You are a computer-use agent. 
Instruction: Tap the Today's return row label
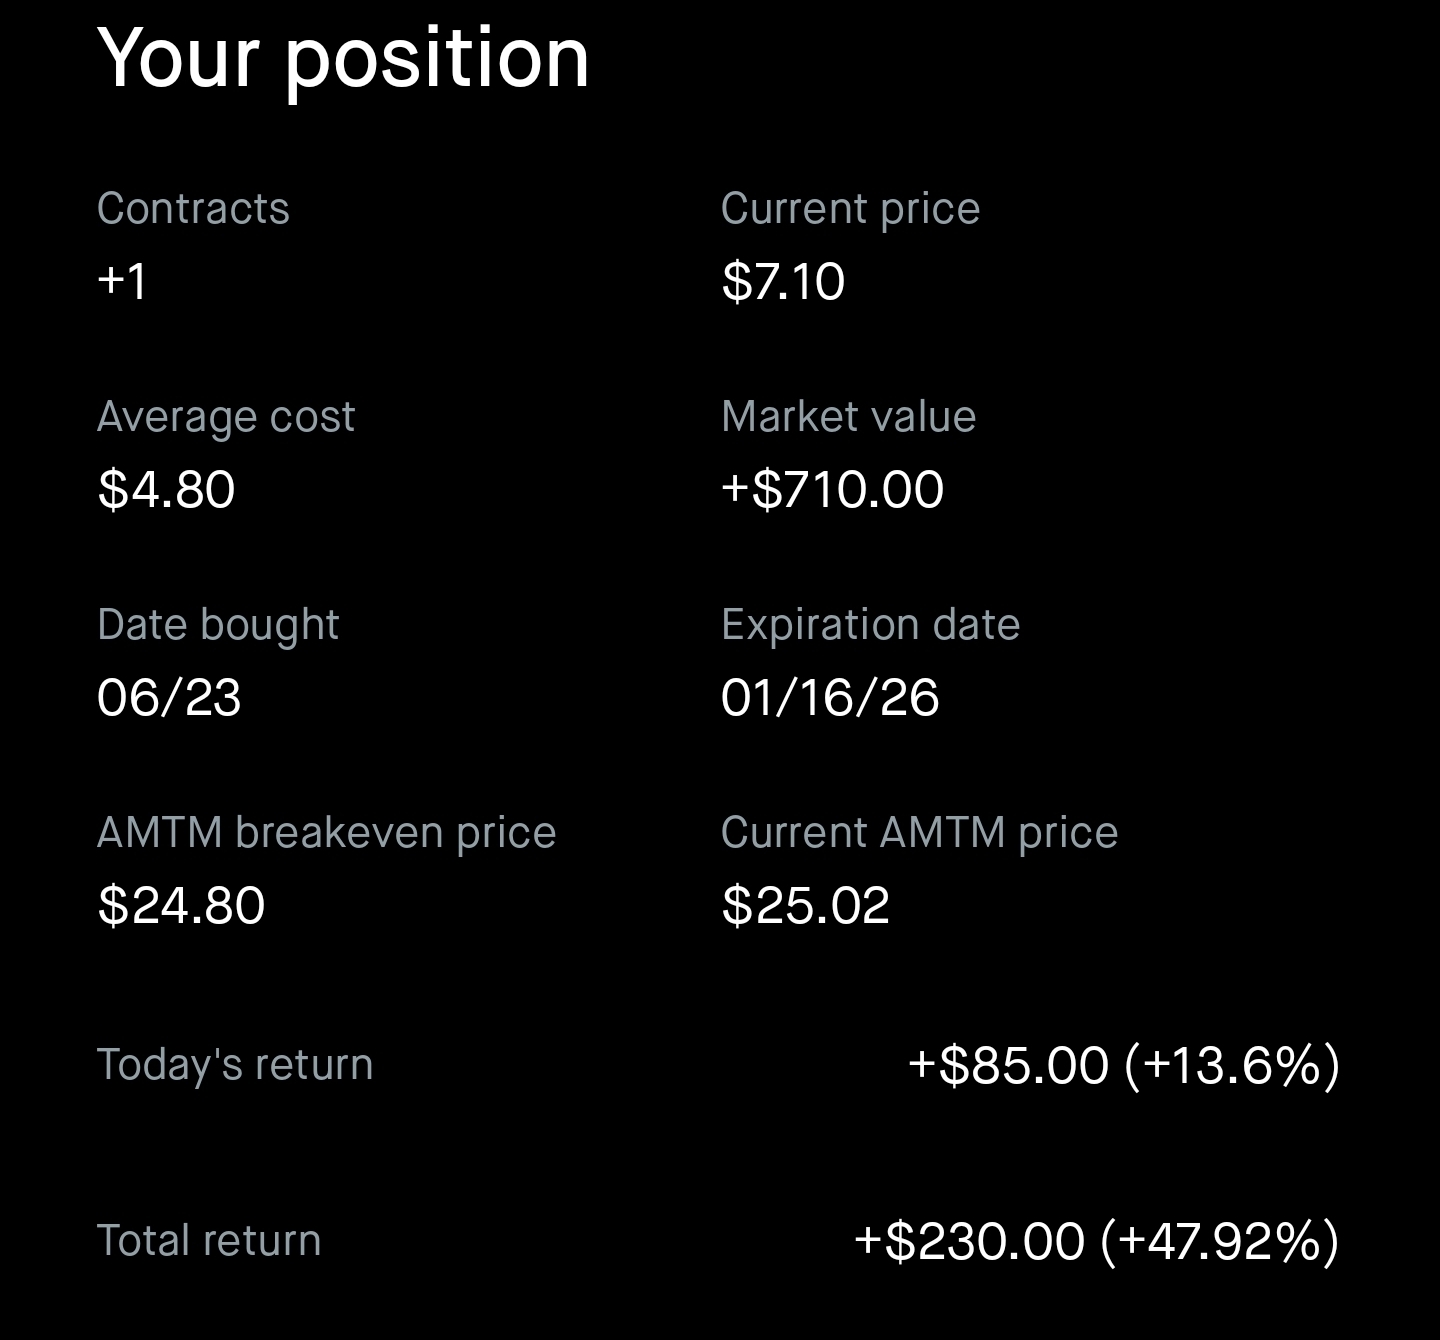click(235, 1064)
